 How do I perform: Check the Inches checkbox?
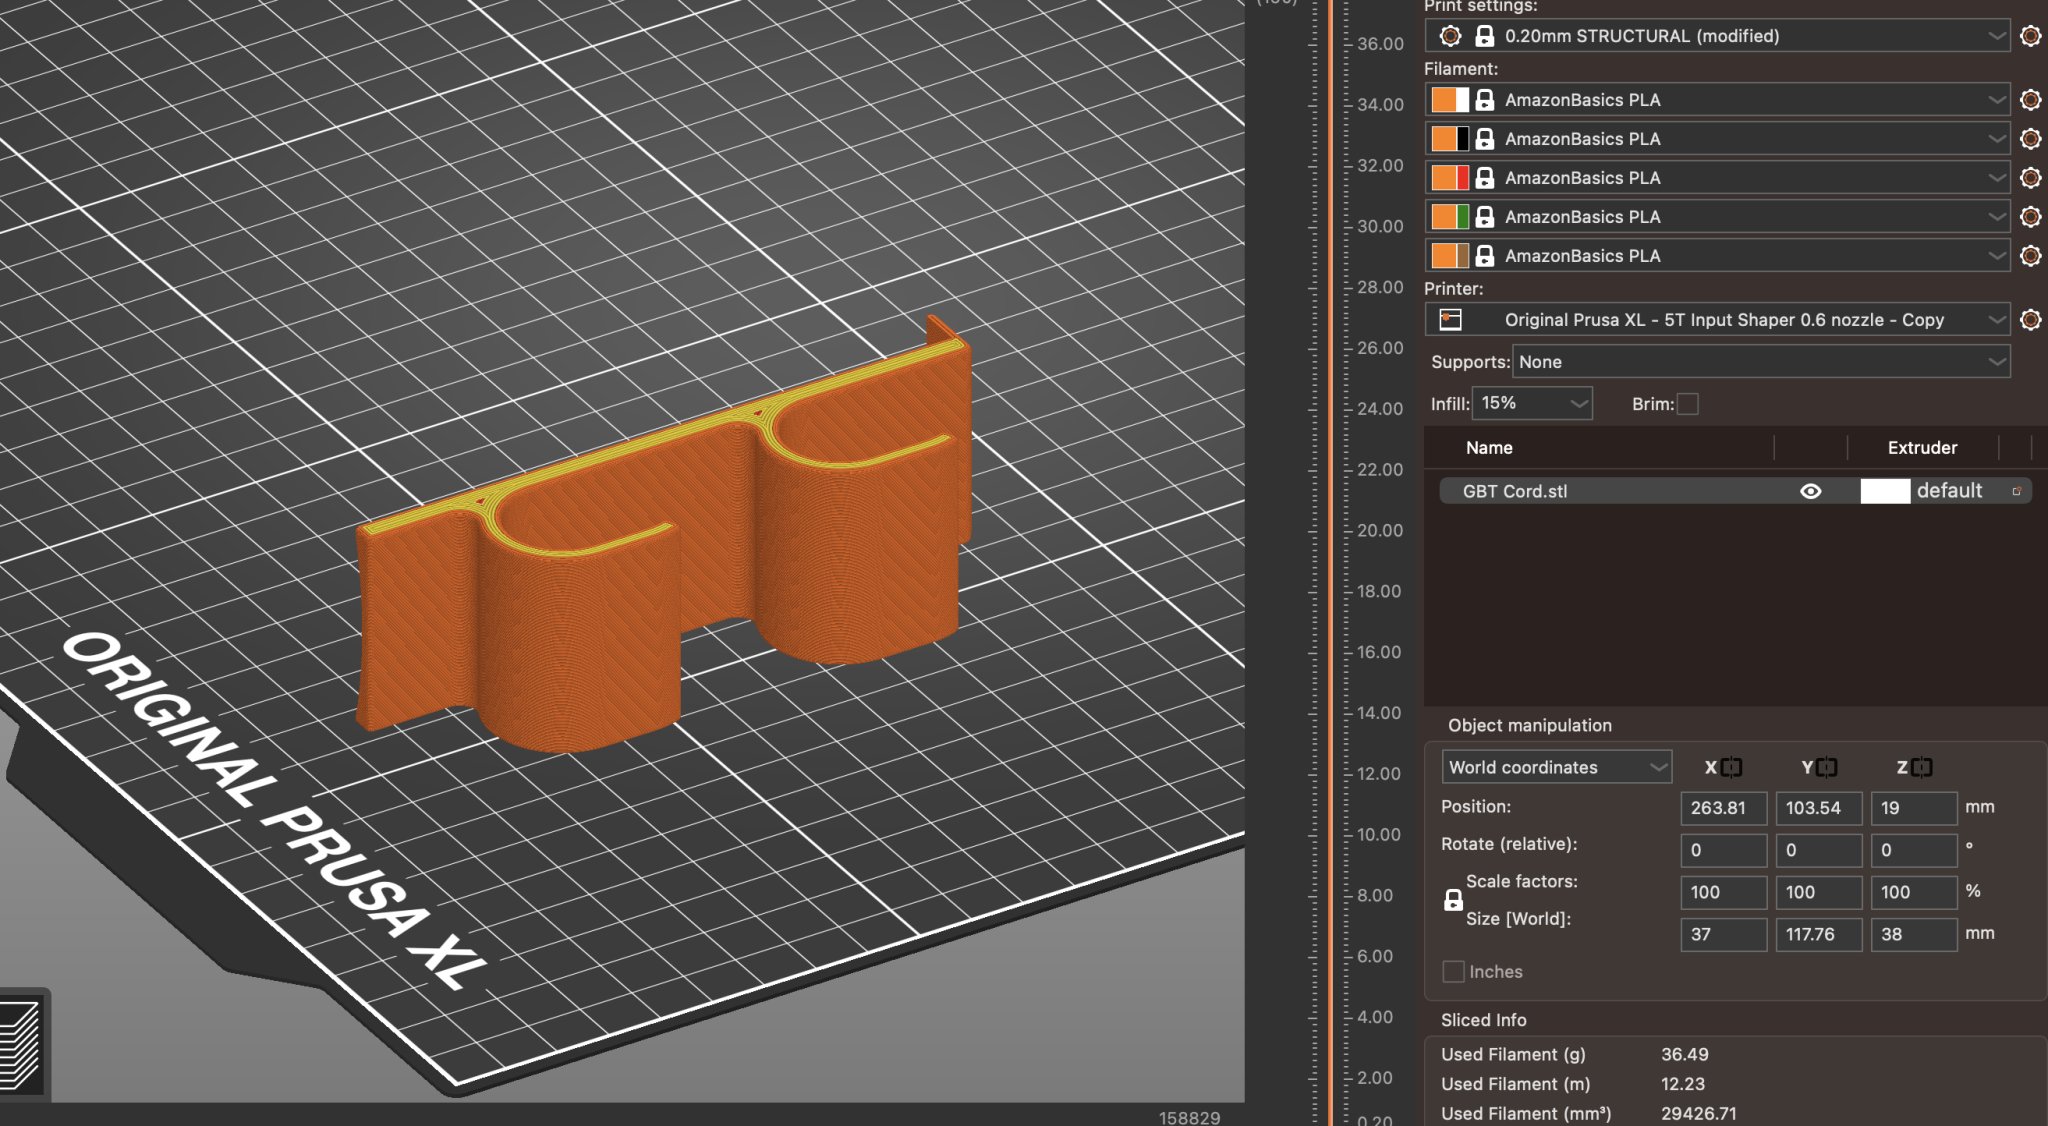pyautogui.click(x=1454, y=972)
